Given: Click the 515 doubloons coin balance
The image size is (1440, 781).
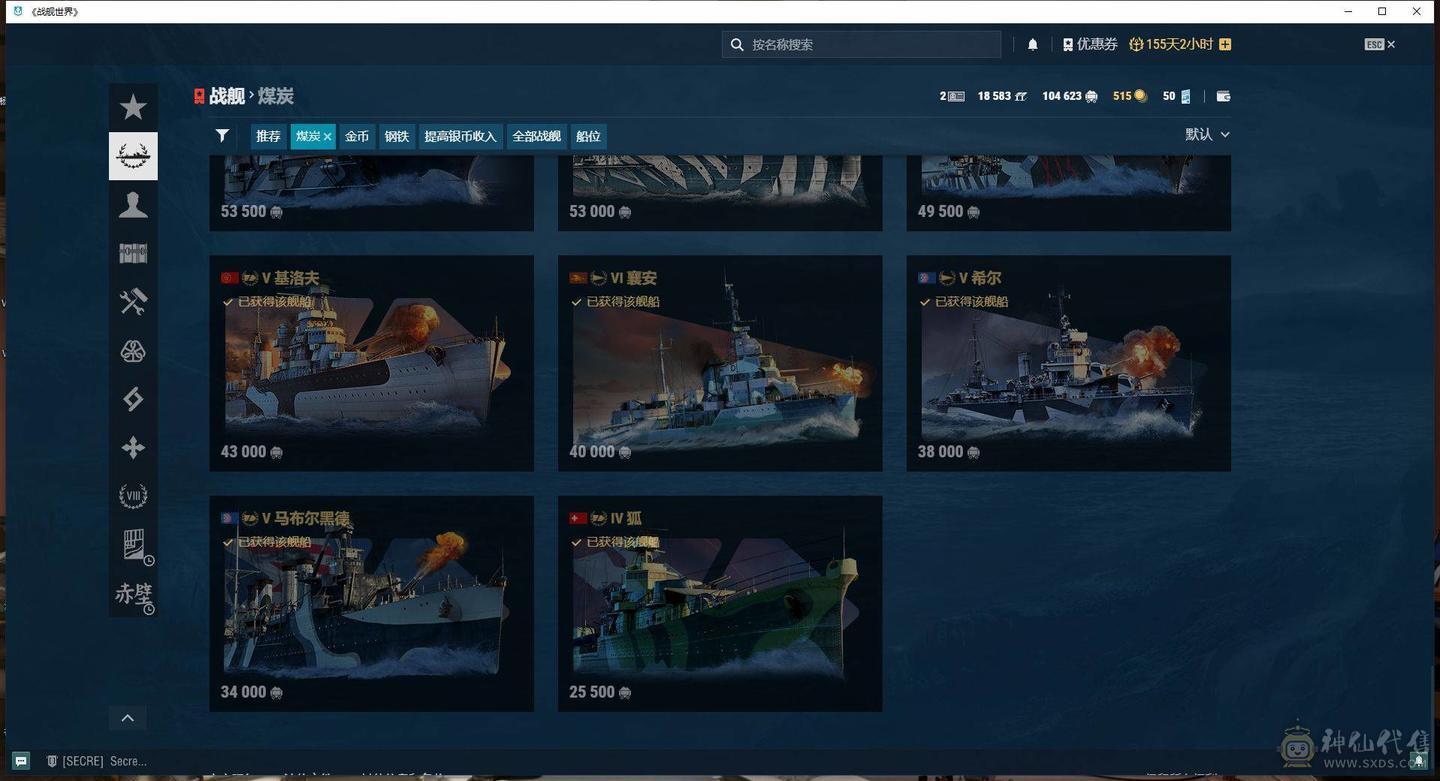Looking at the screenshot, I should tap(1130, 96).
